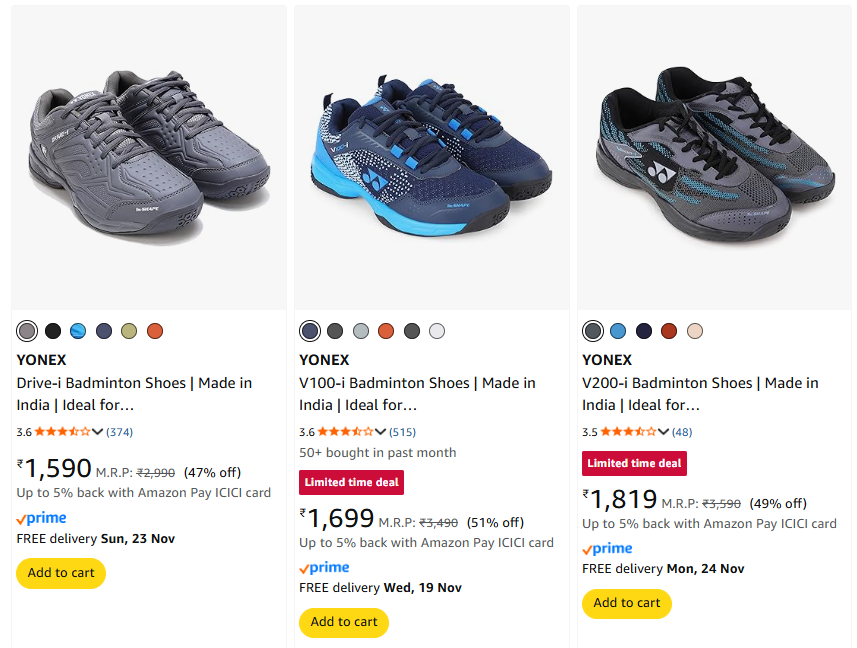
Task: Click the Prime logo under Drive-i shoes
Action: click(42, 518)
